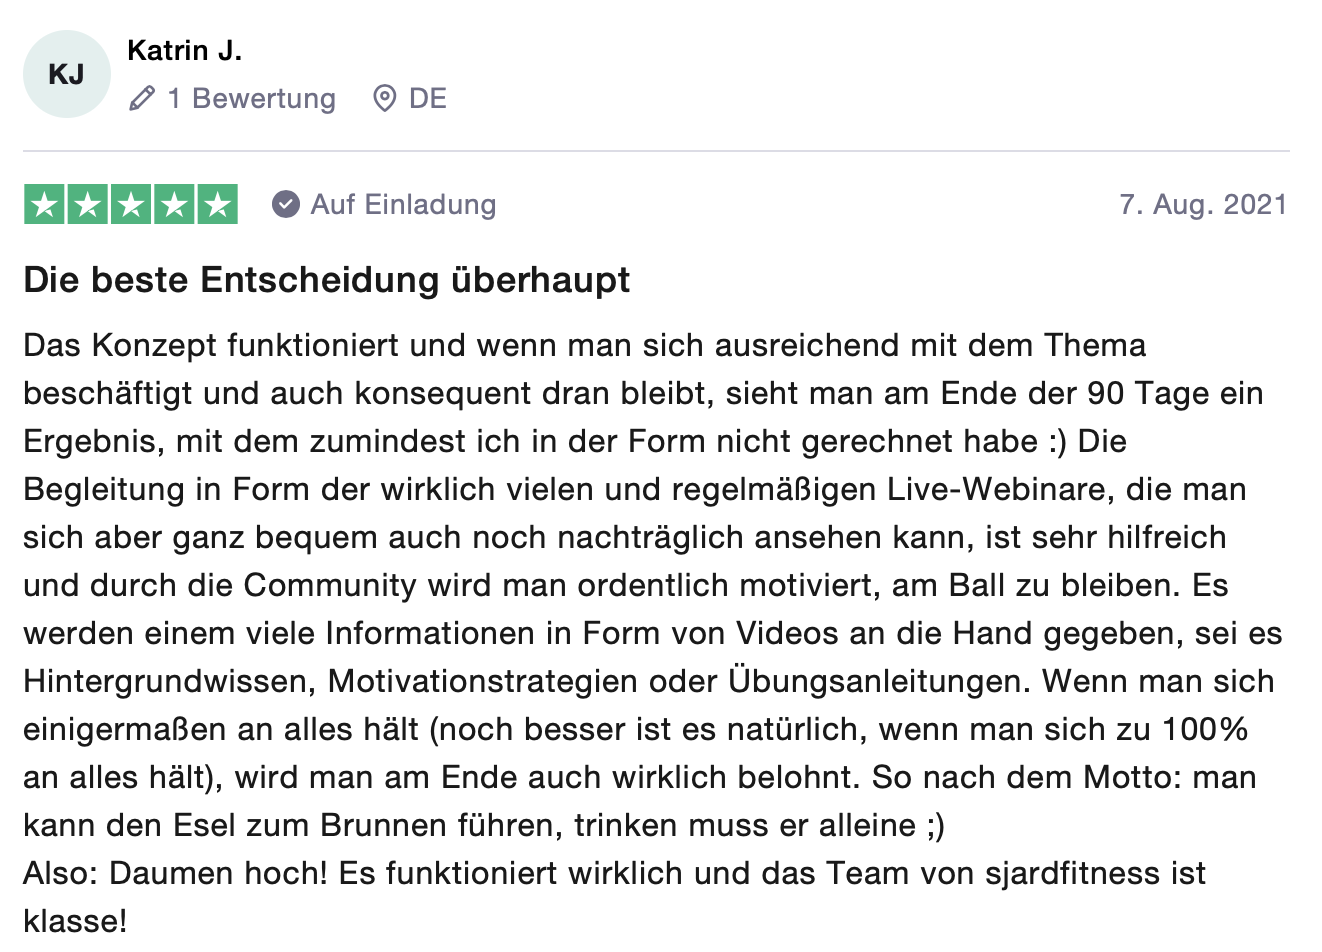Click the KJ avatar circle
Viewport: 1322px width, 952px height.
(x=67, y=74)
